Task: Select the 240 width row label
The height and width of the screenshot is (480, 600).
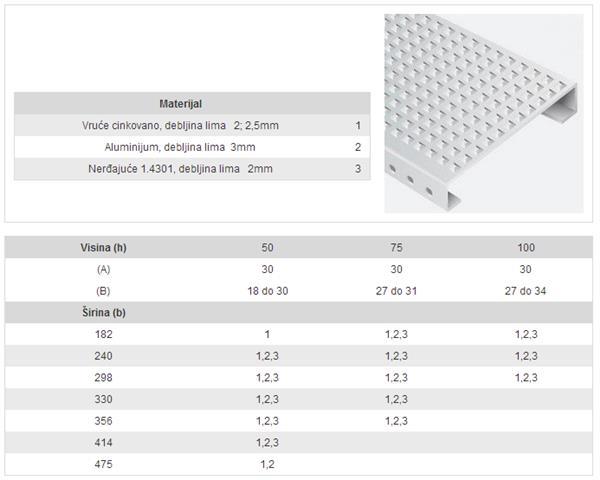Action: coord(103,356)
